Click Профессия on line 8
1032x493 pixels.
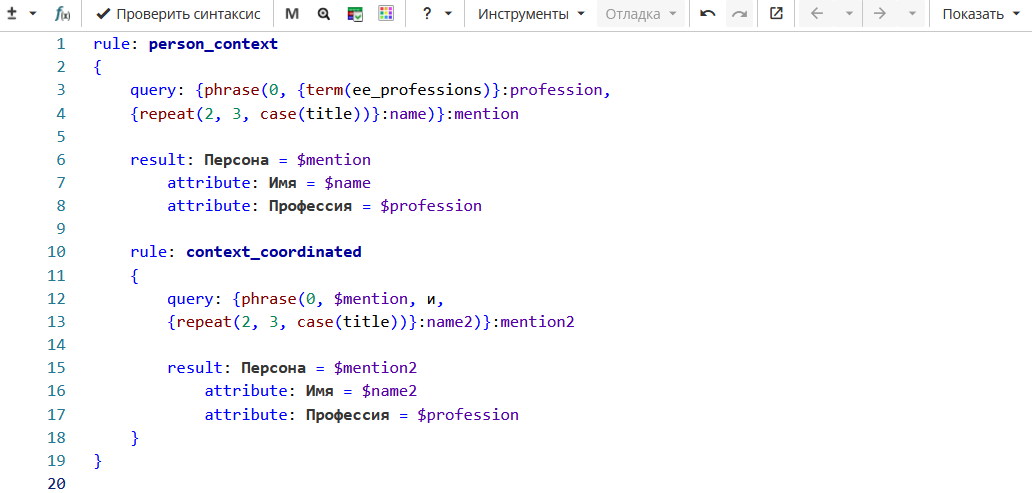(311, 206)
